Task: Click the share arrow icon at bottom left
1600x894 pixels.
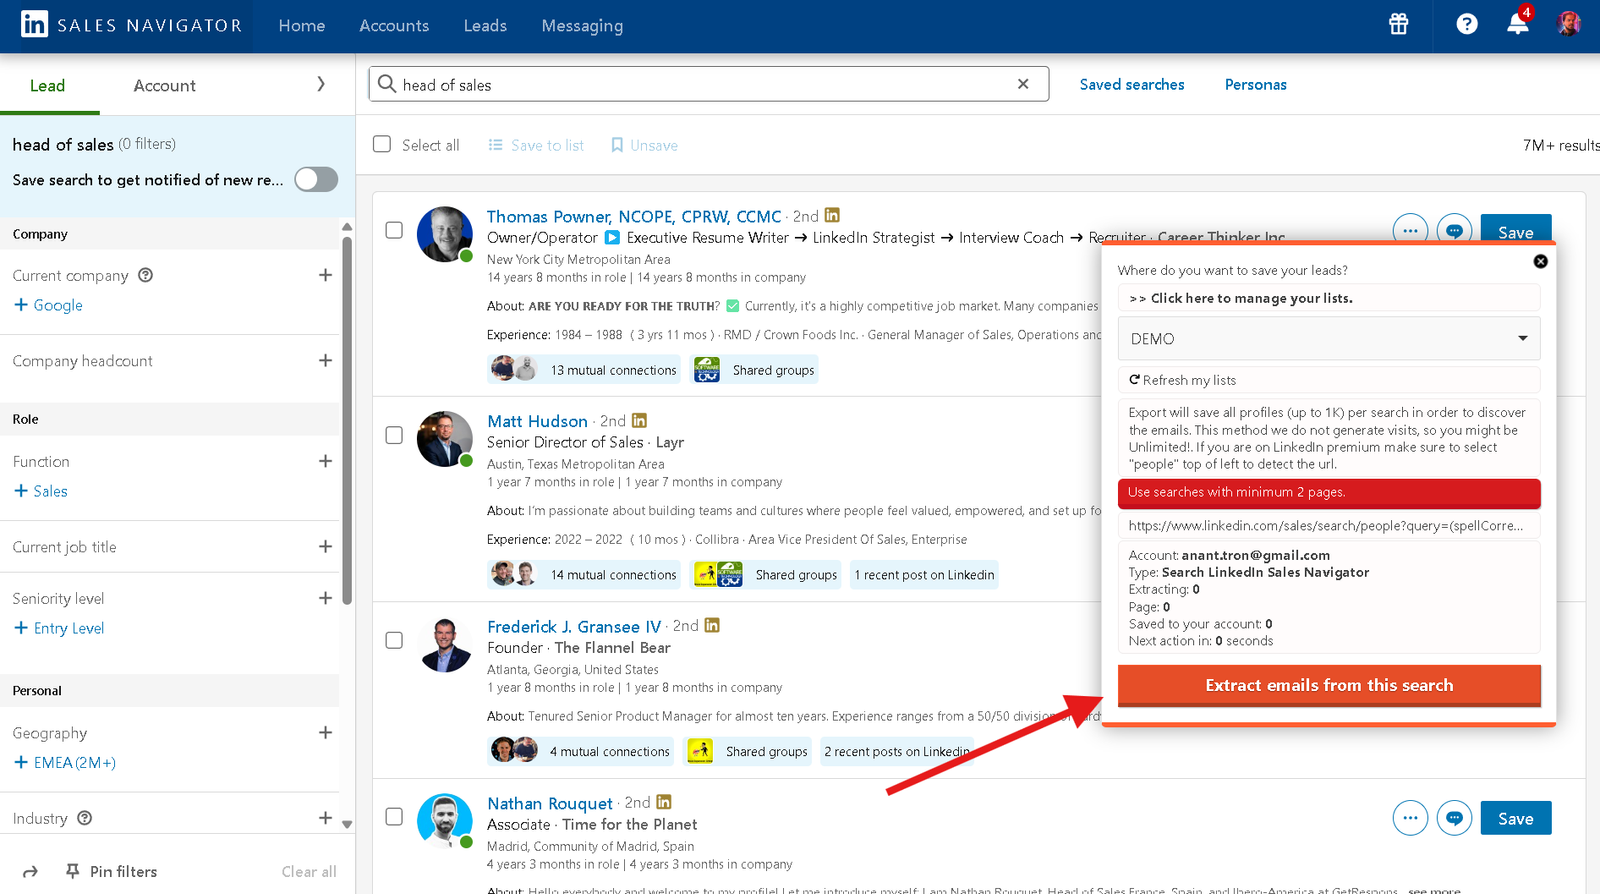Action: click(30, 871)
